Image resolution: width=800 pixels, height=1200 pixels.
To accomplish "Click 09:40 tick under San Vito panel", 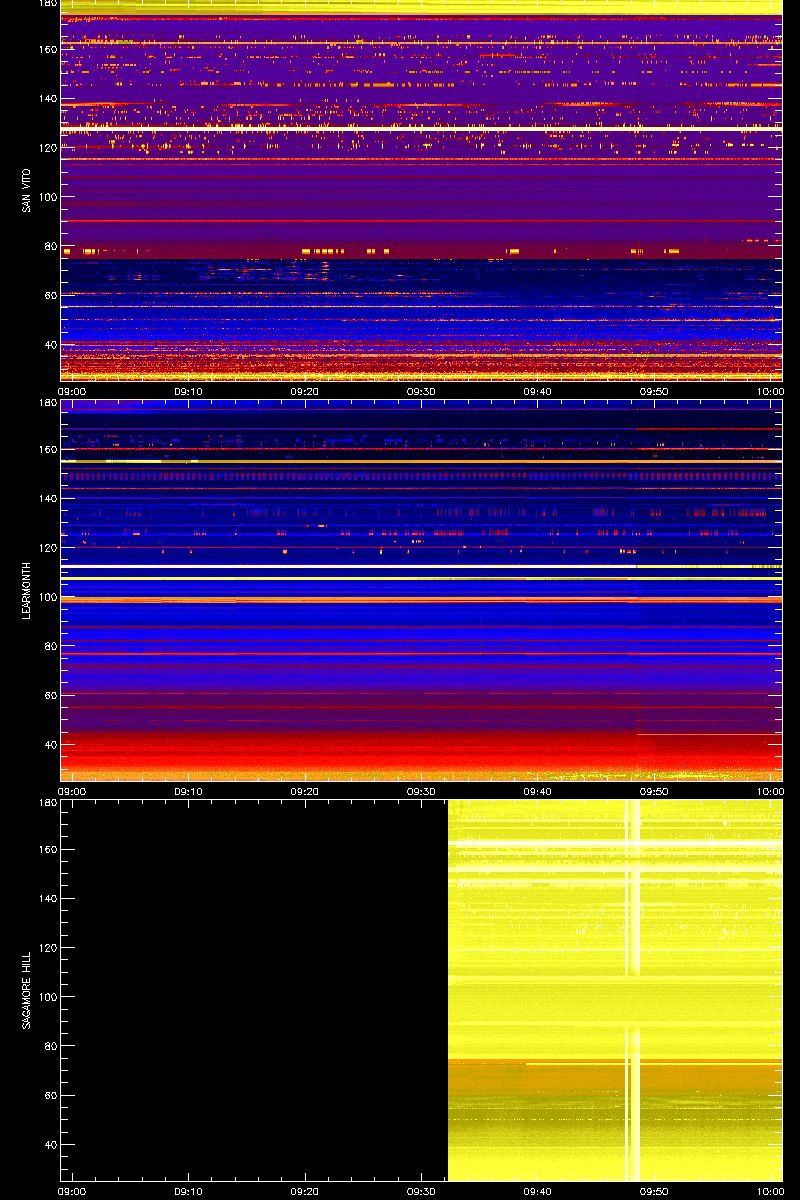I will (x=538, y=392).
